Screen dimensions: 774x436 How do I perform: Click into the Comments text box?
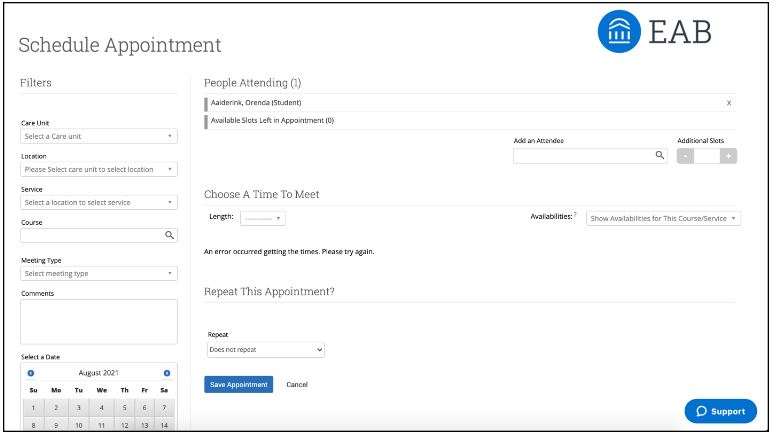(x=98, y=322)
